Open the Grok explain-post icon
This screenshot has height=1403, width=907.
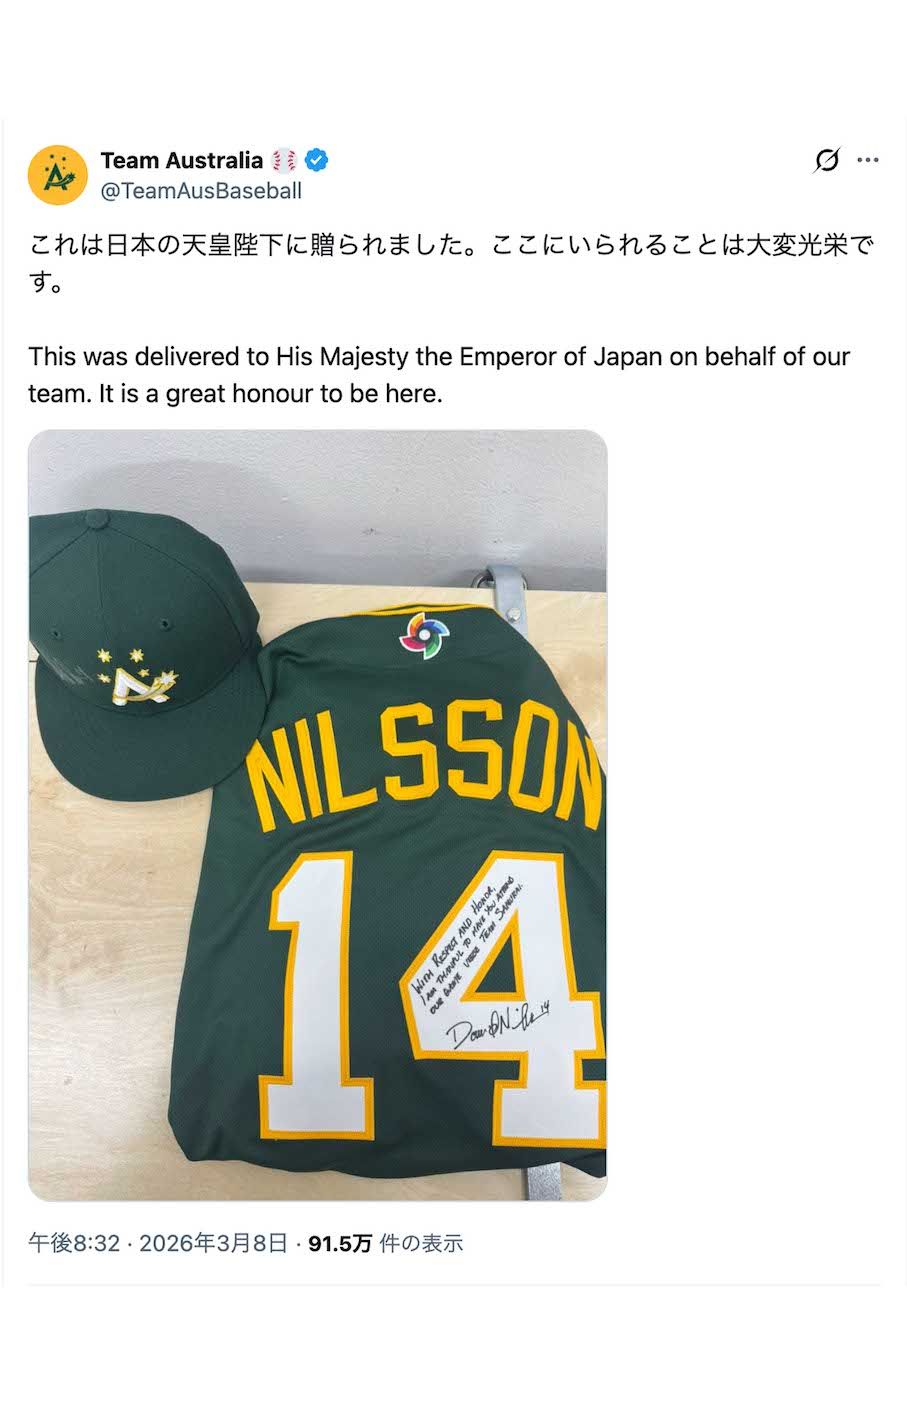click(827, 160)
